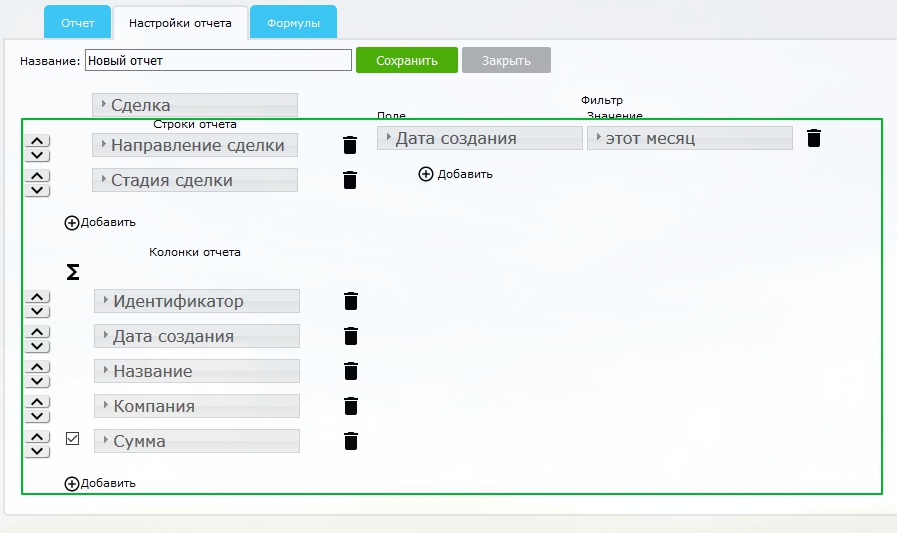897x533 pixels.
Task: Click plus icon to add a filter
Action: click(x=426, y=174)
